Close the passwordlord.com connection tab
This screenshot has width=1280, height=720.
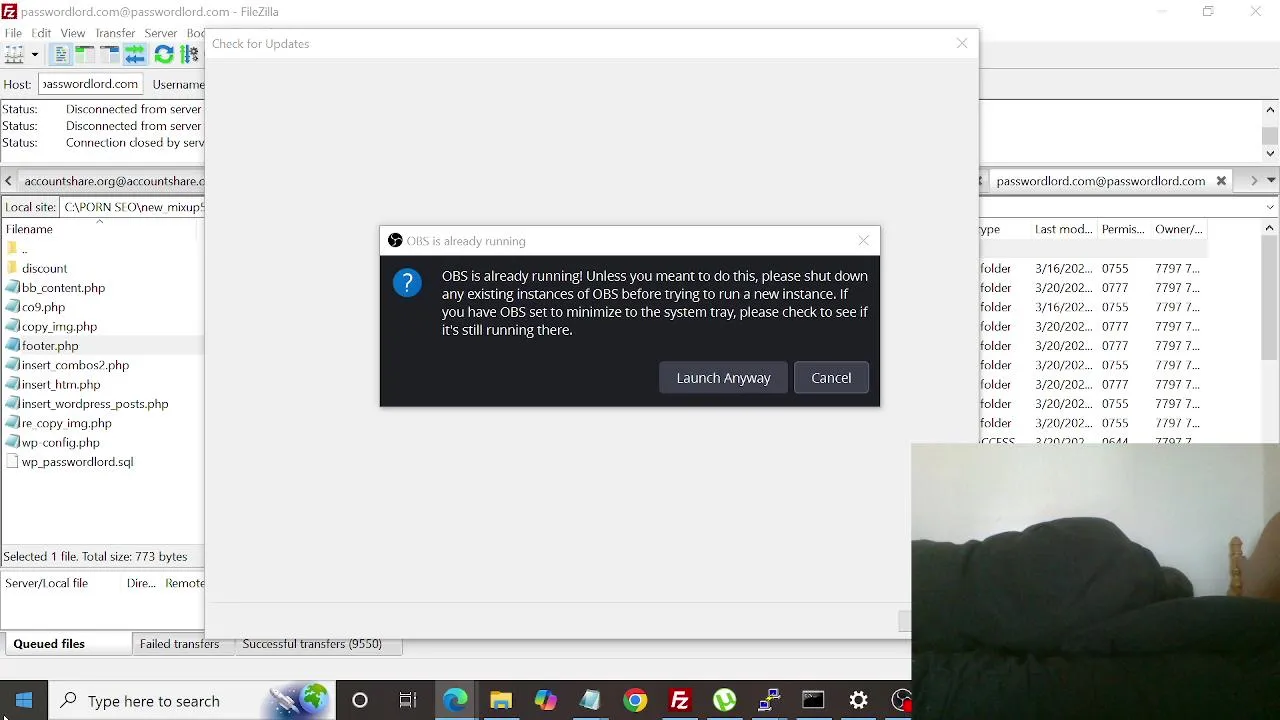1221,181
